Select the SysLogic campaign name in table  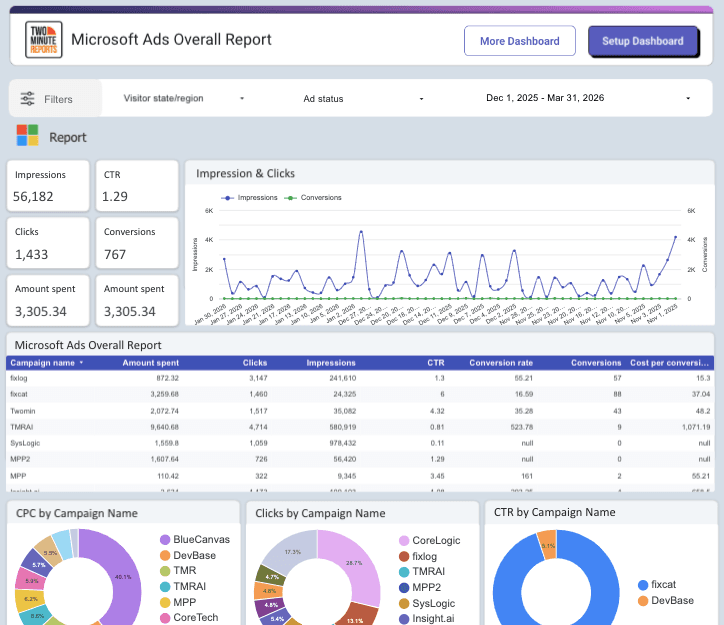click(x=25, y=443)
